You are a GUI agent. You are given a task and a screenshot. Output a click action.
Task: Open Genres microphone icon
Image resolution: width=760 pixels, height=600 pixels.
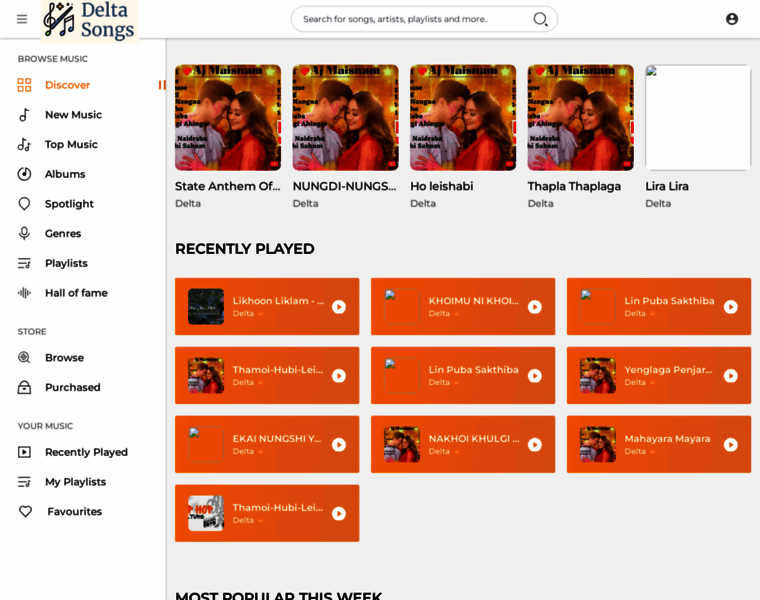point(24,233)
